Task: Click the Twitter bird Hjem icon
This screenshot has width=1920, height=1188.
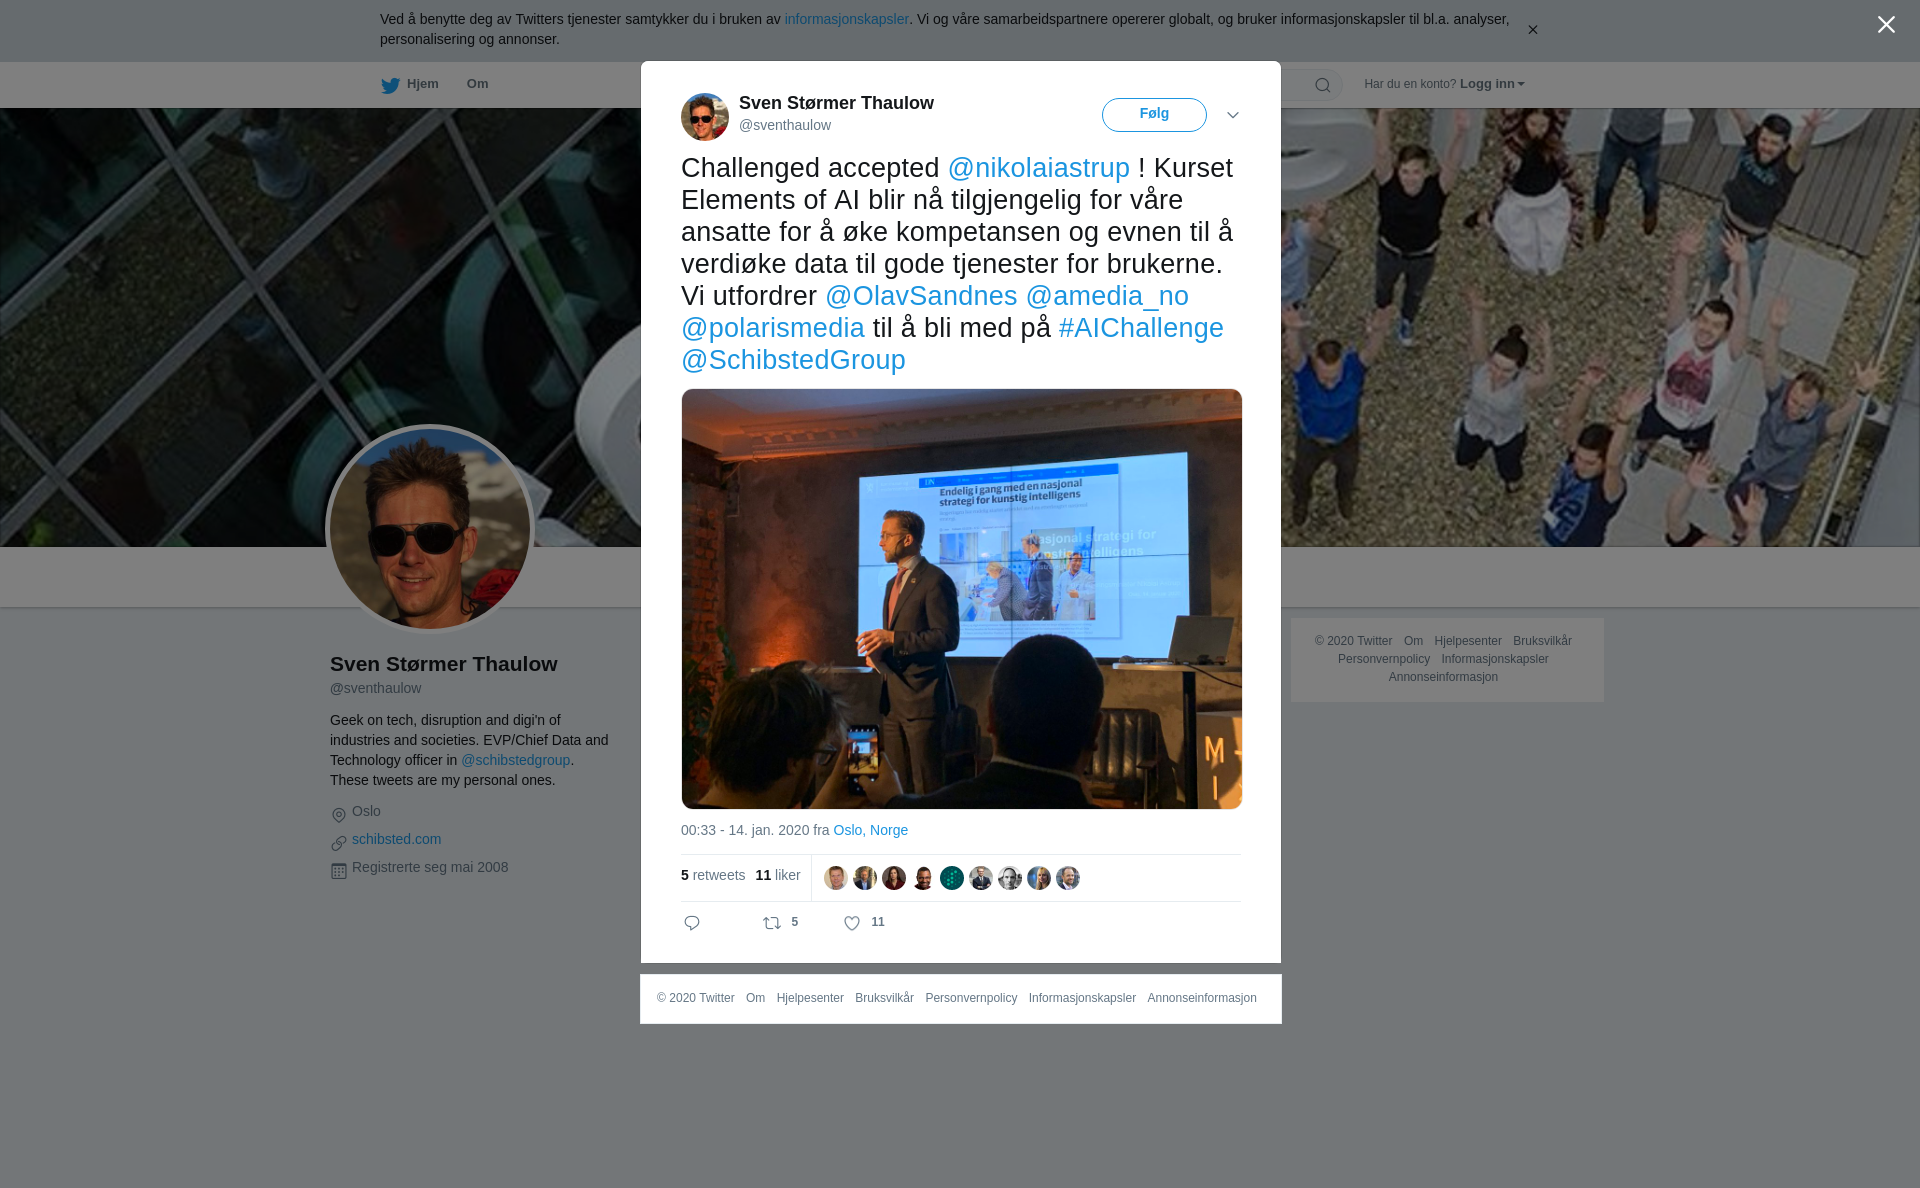Action: [x=390, y=85]
